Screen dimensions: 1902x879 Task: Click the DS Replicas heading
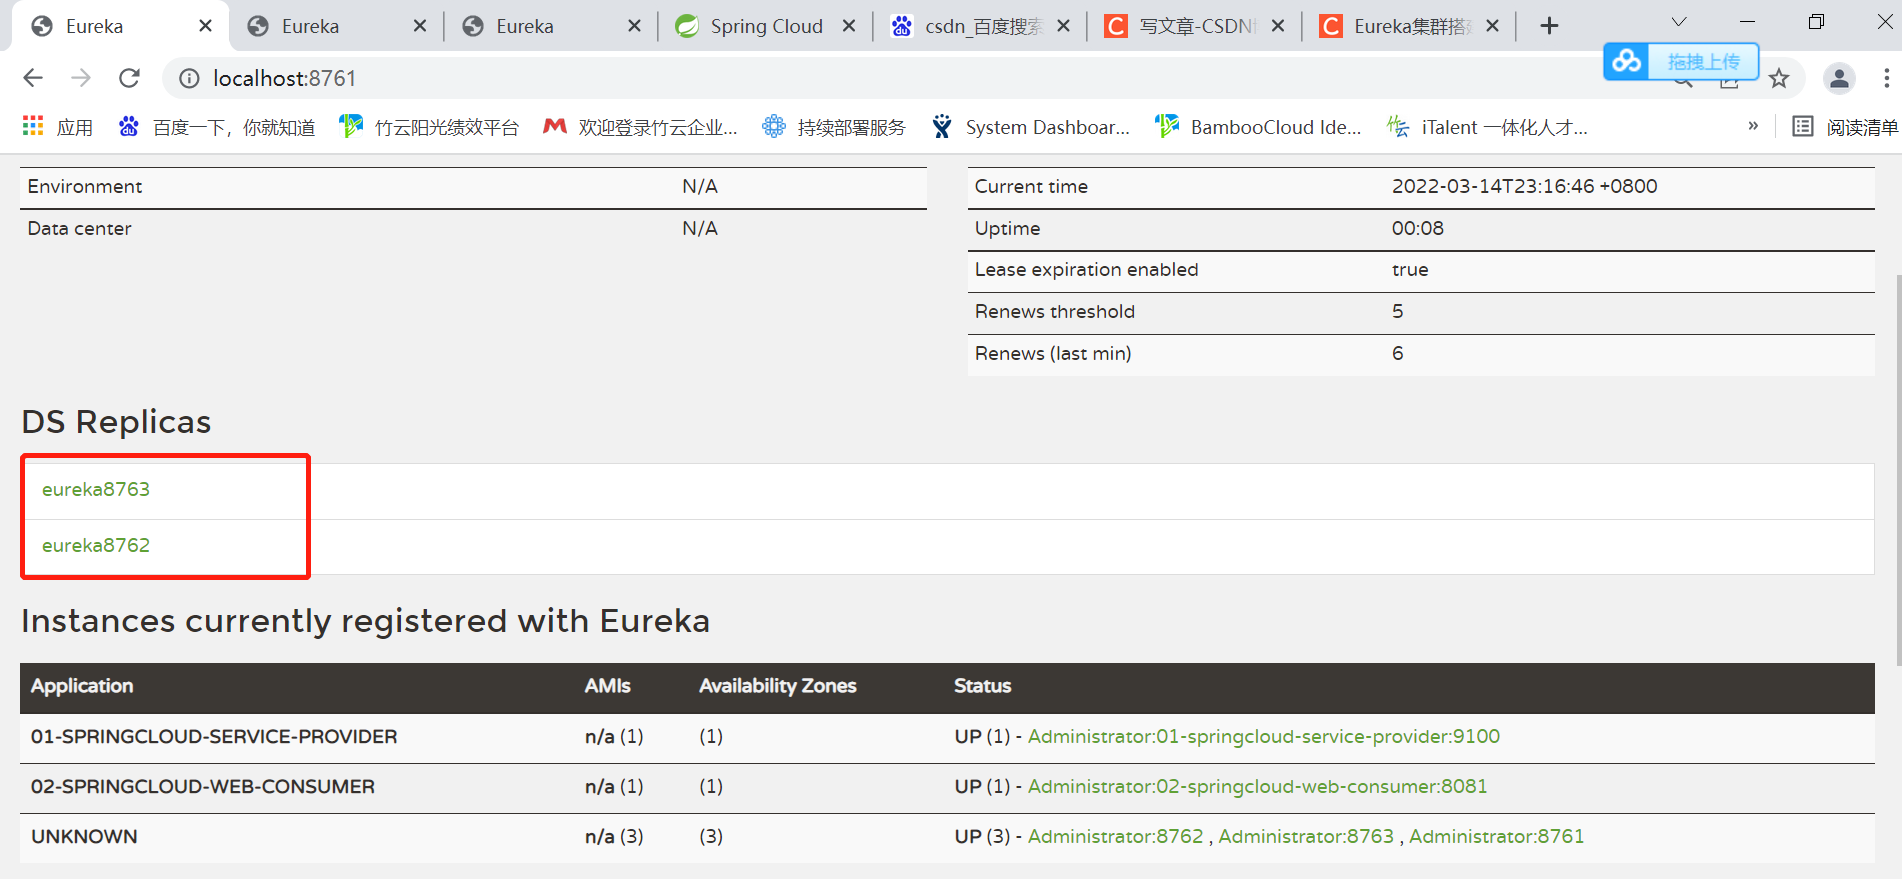tap(116, 422)
